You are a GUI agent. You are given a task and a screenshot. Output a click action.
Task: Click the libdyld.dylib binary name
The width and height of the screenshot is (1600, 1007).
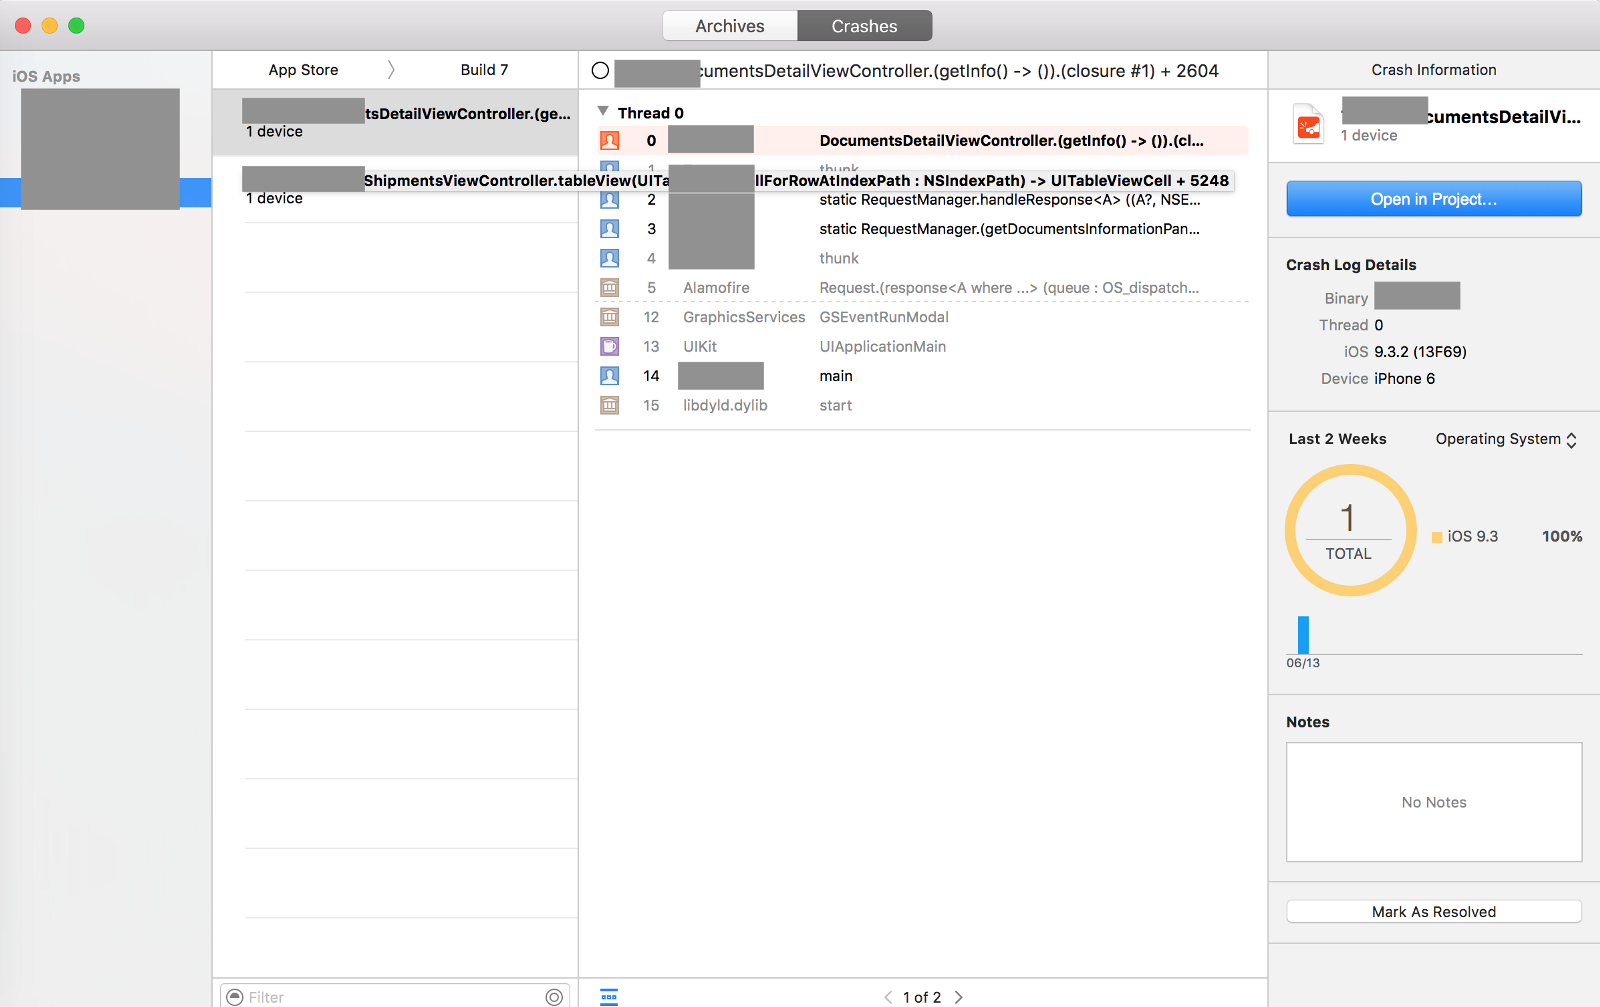pos(725,406)
